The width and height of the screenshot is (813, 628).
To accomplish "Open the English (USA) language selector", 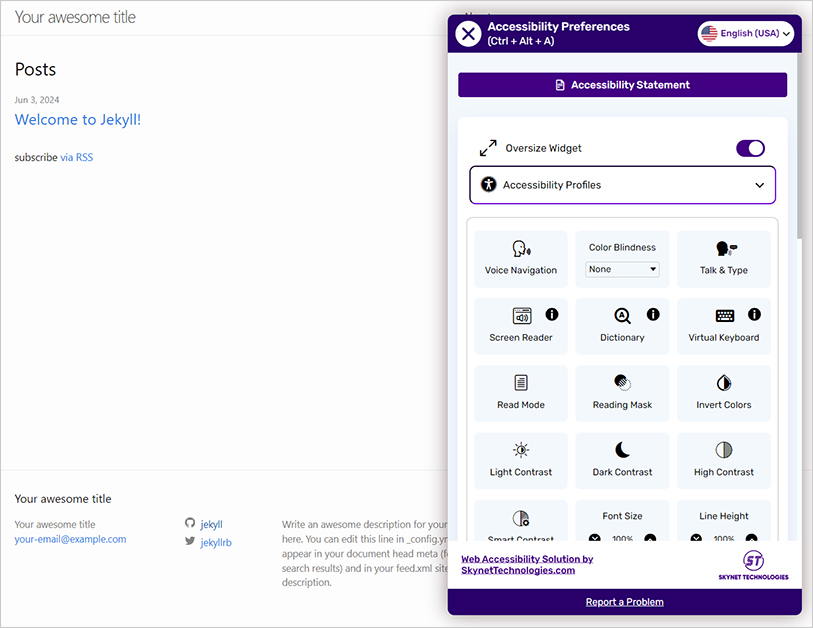I will (x=746, y=33).
